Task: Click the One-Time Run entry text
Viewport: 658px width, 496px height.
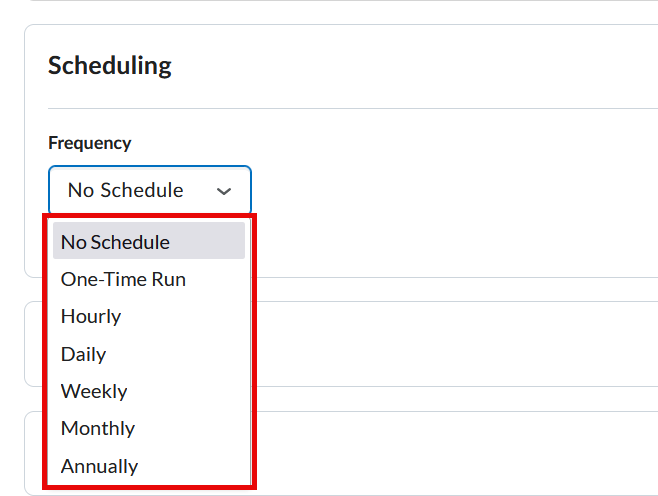Action: point(123,279)
